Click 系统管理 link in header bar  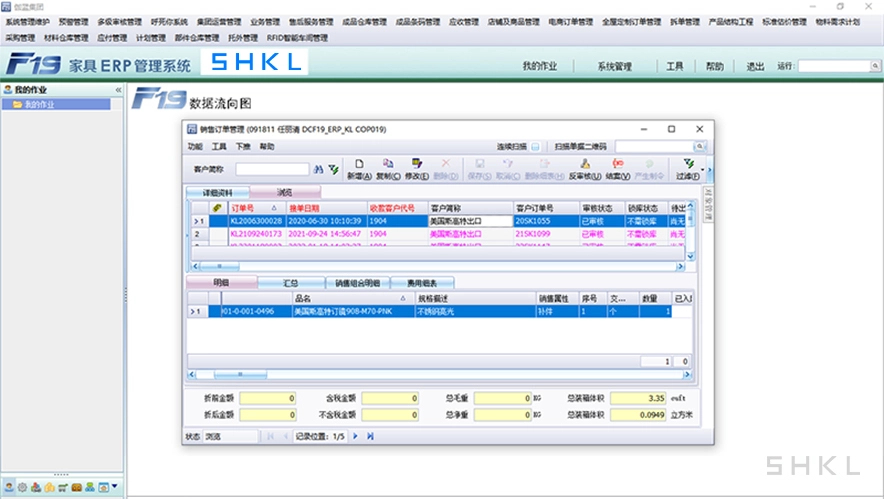pos(615,67)
